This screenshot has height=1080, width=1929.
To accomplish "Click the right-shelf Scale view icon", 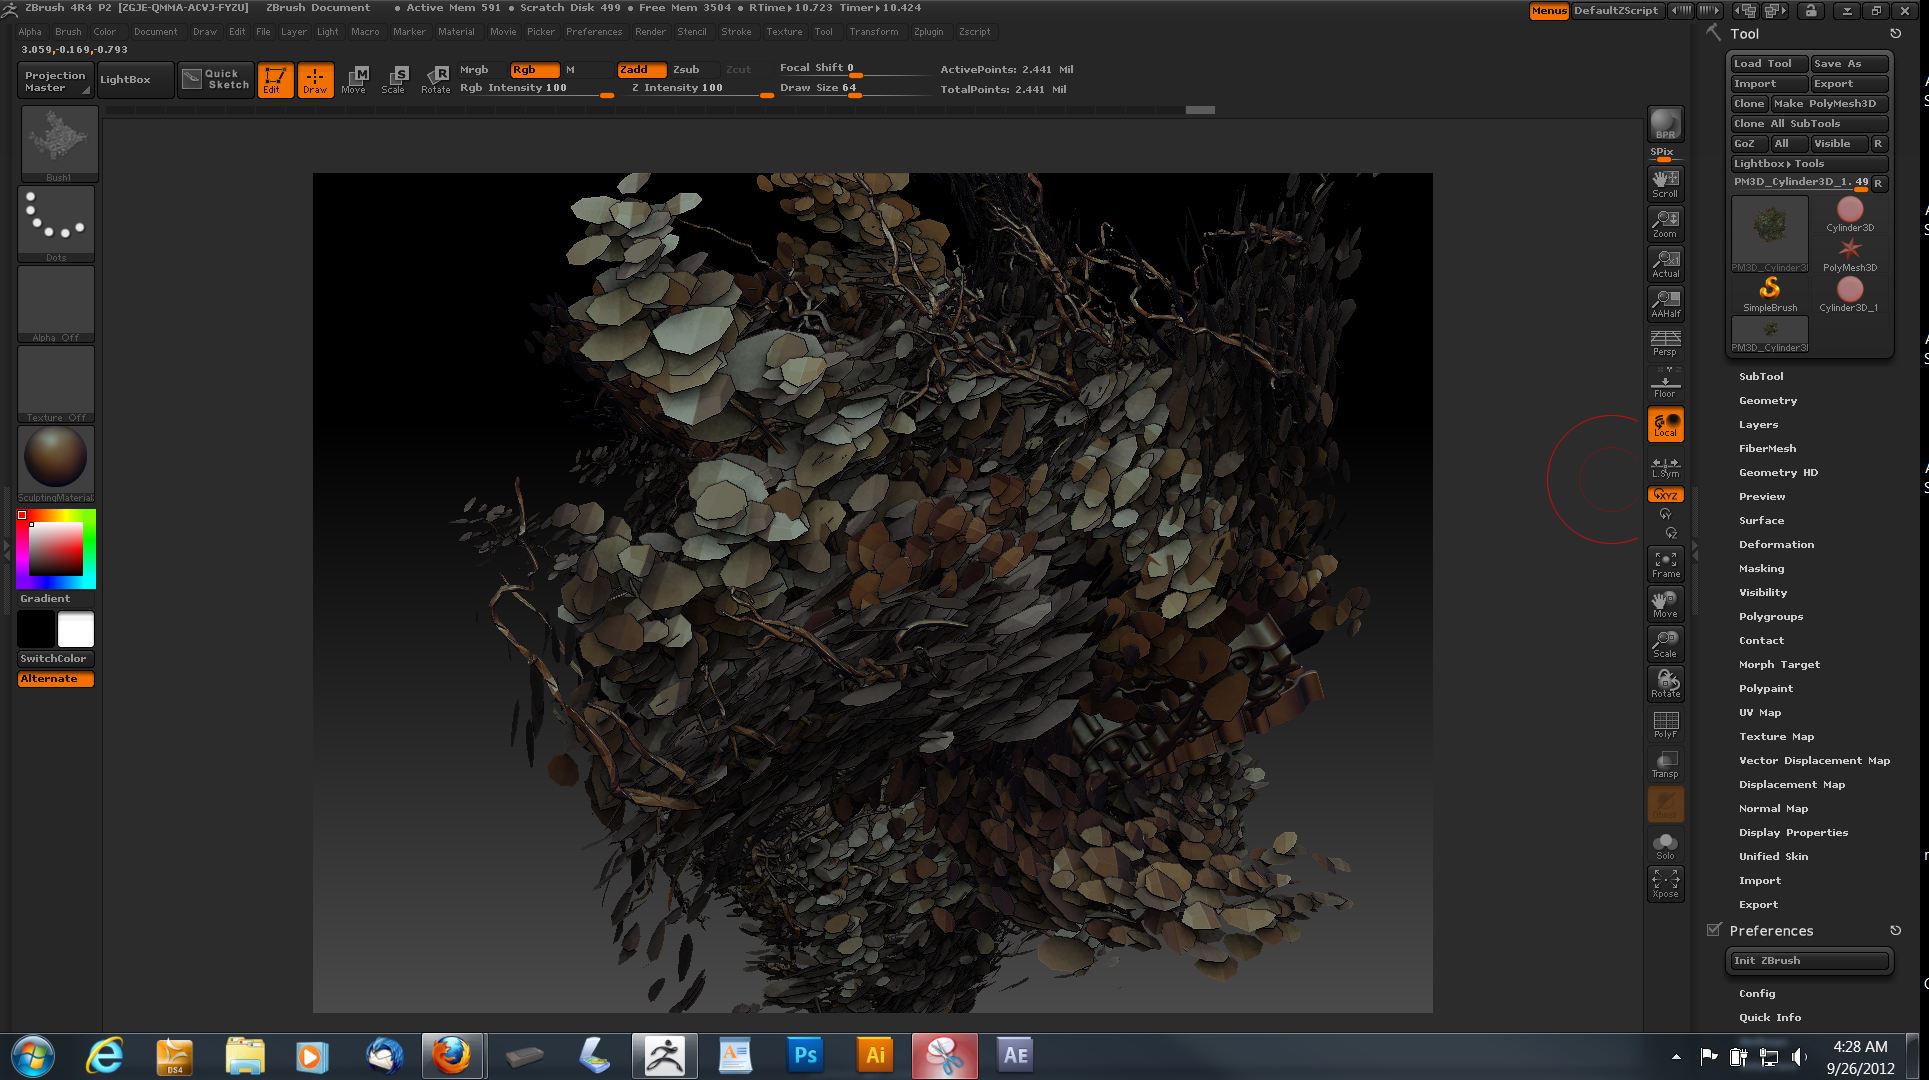I will click(1665, 643).
